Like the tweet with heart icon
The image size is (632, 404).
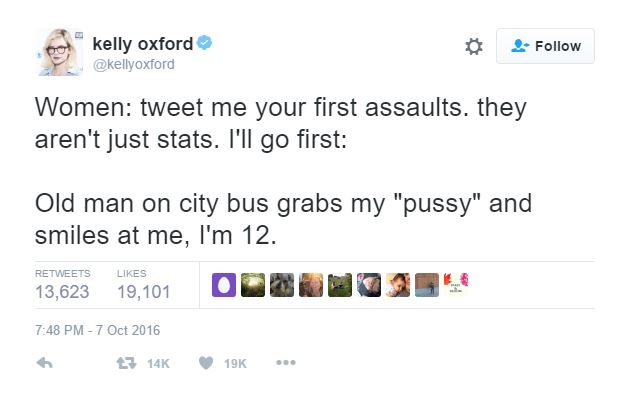pos(206,363)
